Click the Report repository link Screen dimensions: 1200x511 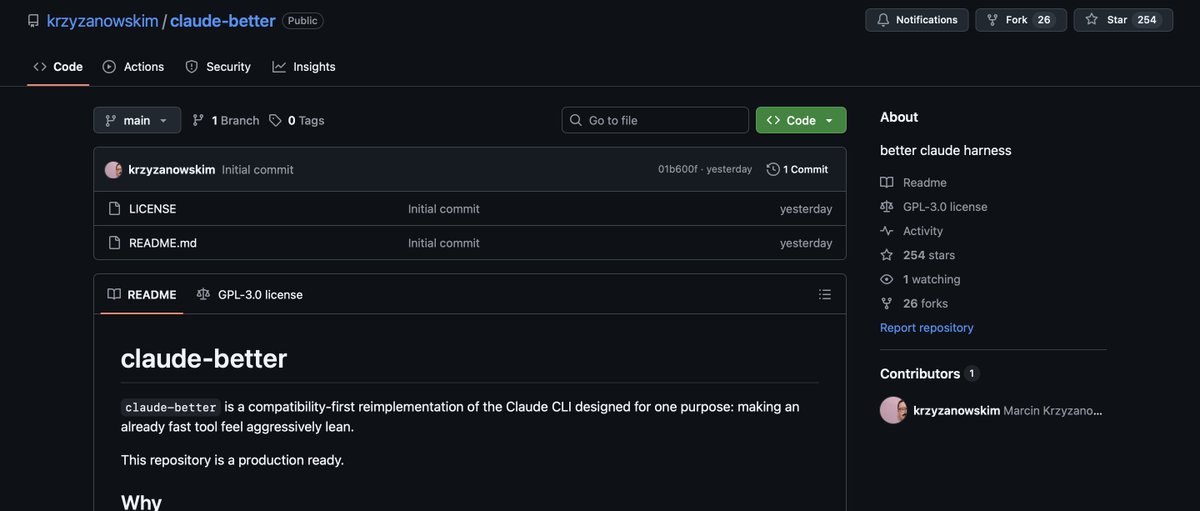(x=927, y=328)
